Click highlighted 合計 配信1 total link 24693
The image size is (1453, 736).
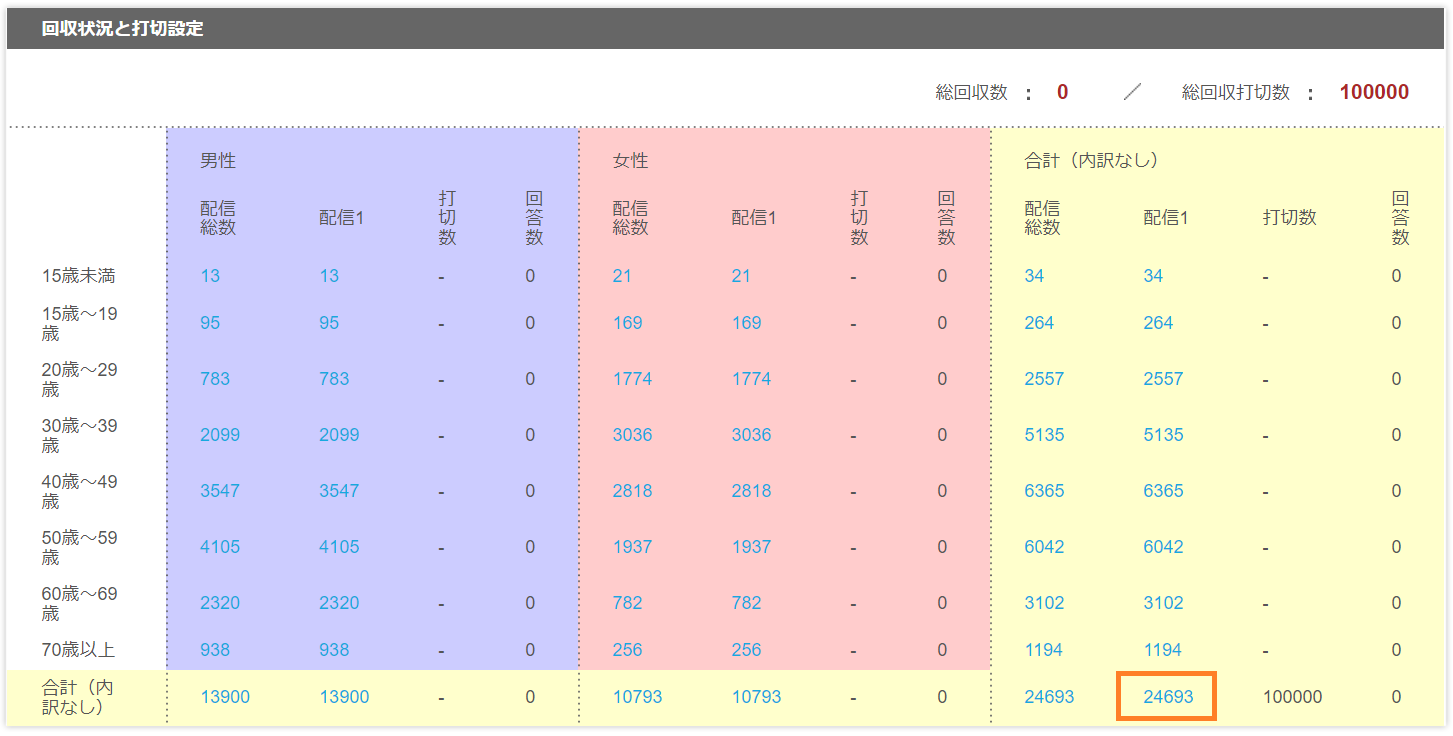pyautogui.click(x=1168, y=697)
